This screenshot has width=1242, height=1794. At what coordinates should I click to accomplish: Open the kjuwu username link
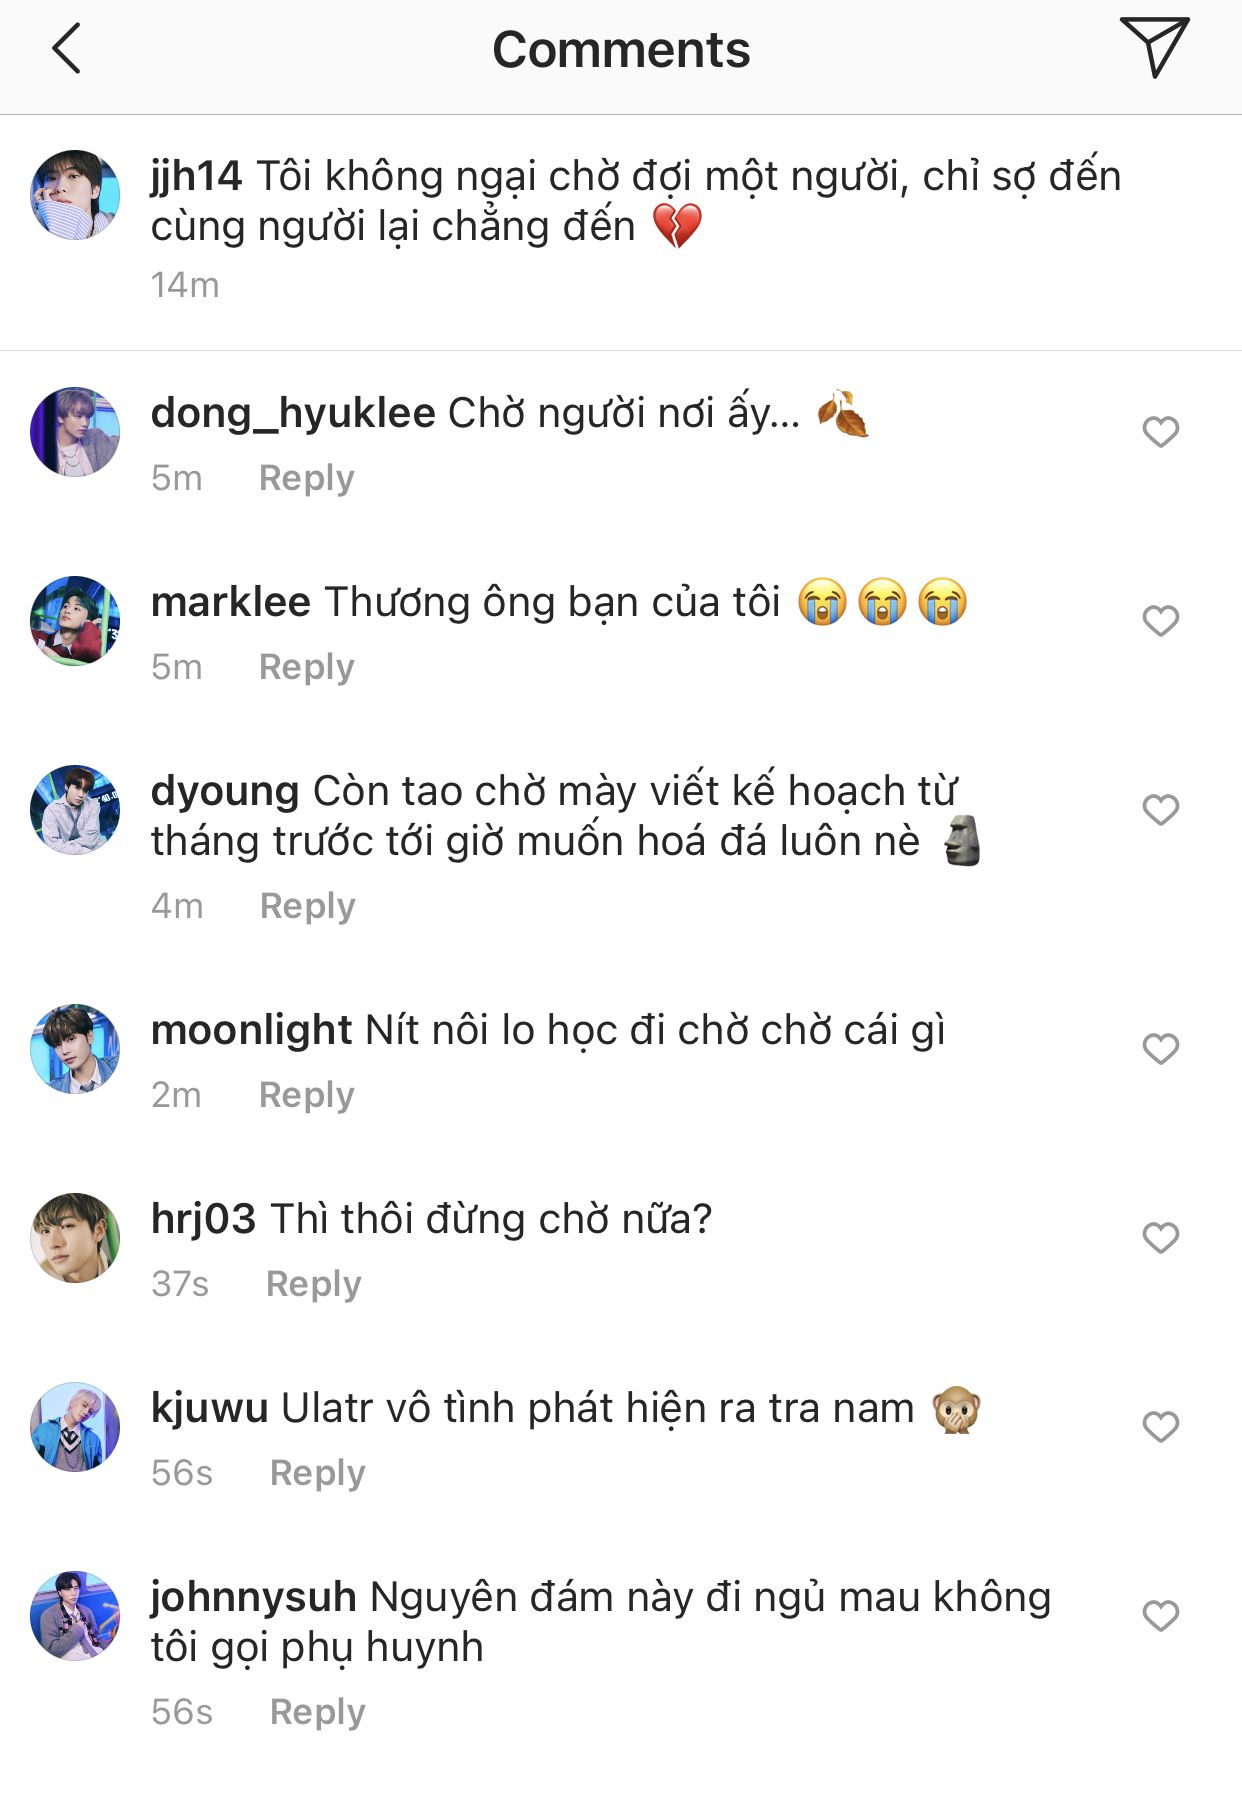209,1408
